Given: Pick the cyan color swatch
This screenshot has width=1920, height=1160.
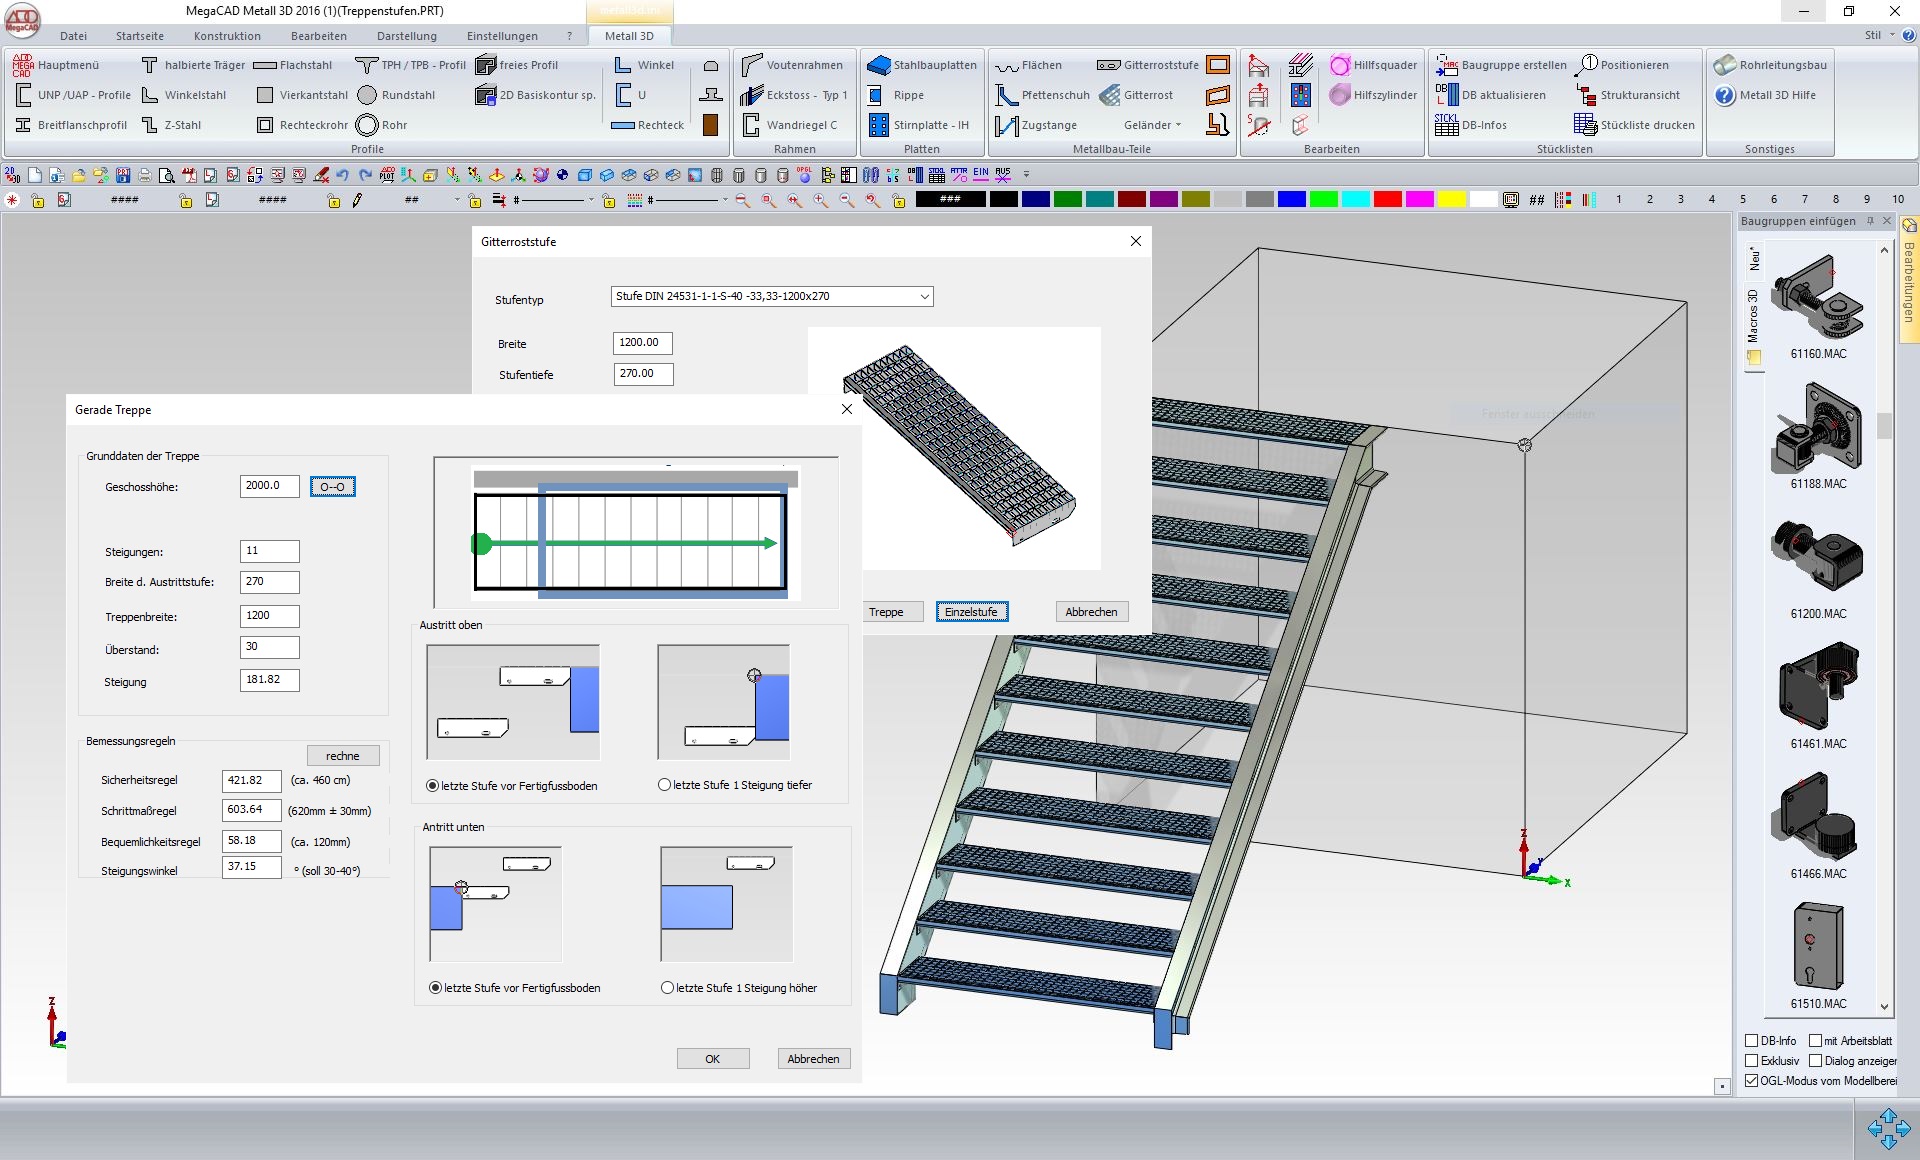Looking at the screenshot, I should (x=1355, y=200).
